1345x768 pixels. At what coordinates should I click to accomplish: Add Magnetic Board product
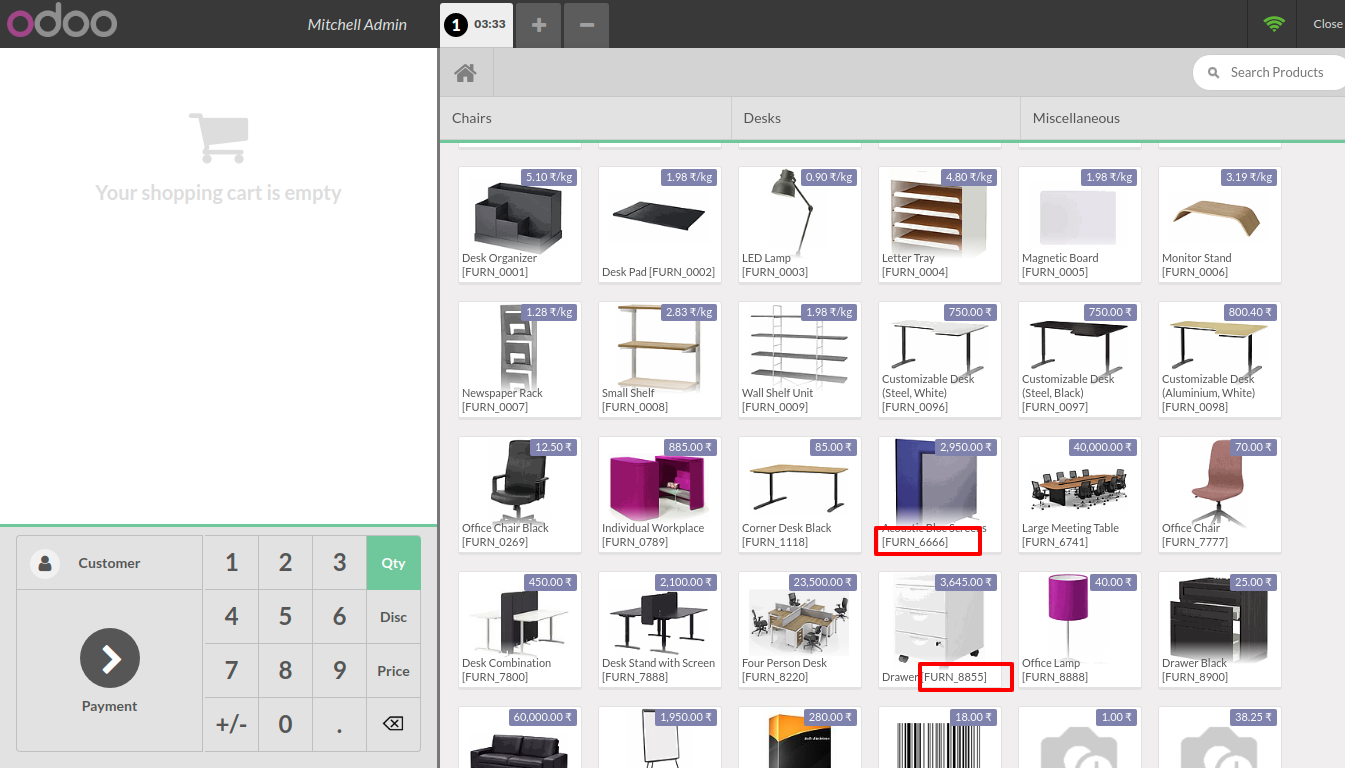tap(1080, 225)
